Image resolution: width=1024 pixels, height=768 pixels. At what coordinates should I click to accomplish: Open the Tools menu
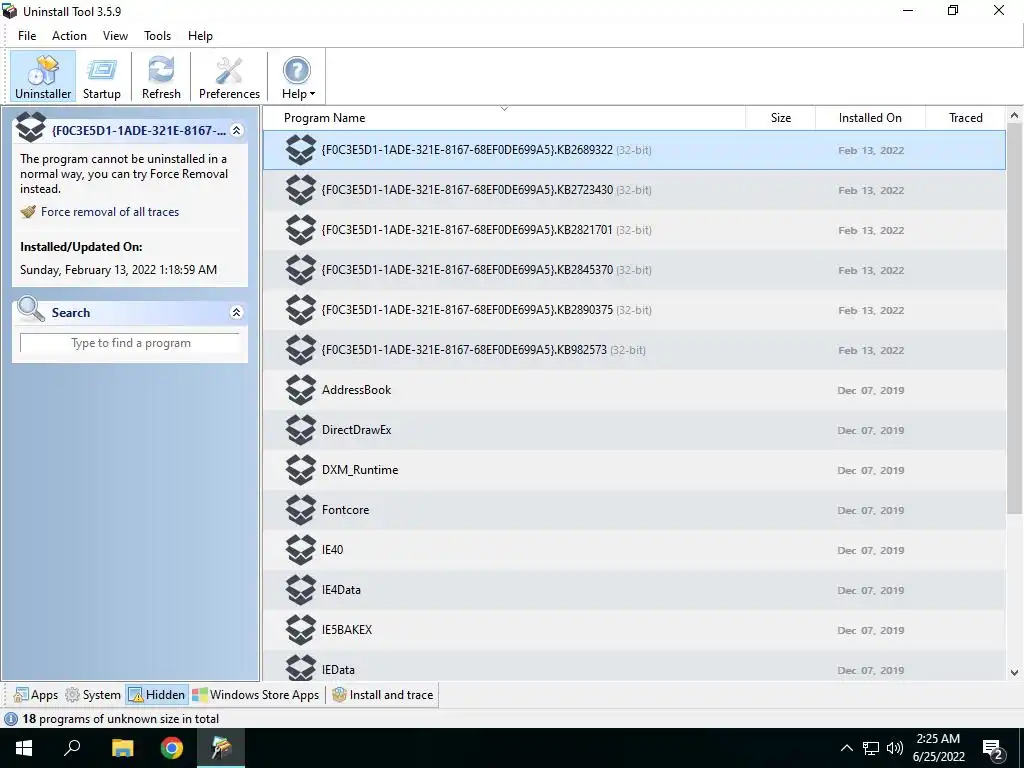coord(157,36)
